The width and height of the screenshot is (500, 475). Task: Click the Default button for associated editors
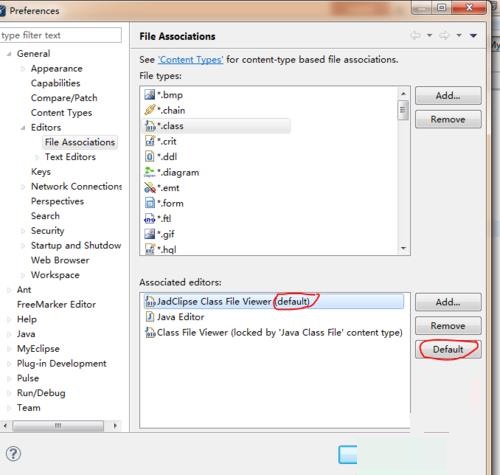click(x=448, y=349)
